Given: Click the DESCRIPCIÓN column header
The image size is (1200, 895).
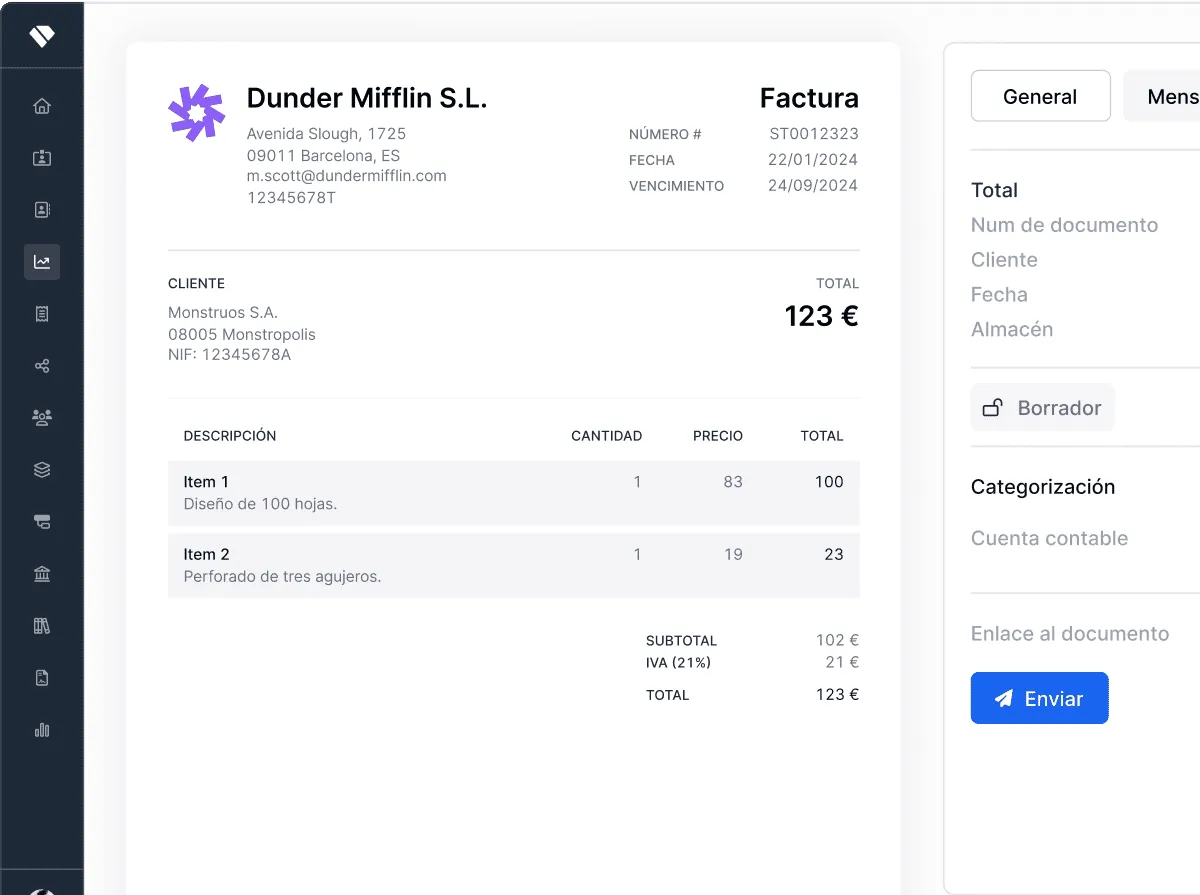Looking at the screenshot, I should (x=230, y=436).
